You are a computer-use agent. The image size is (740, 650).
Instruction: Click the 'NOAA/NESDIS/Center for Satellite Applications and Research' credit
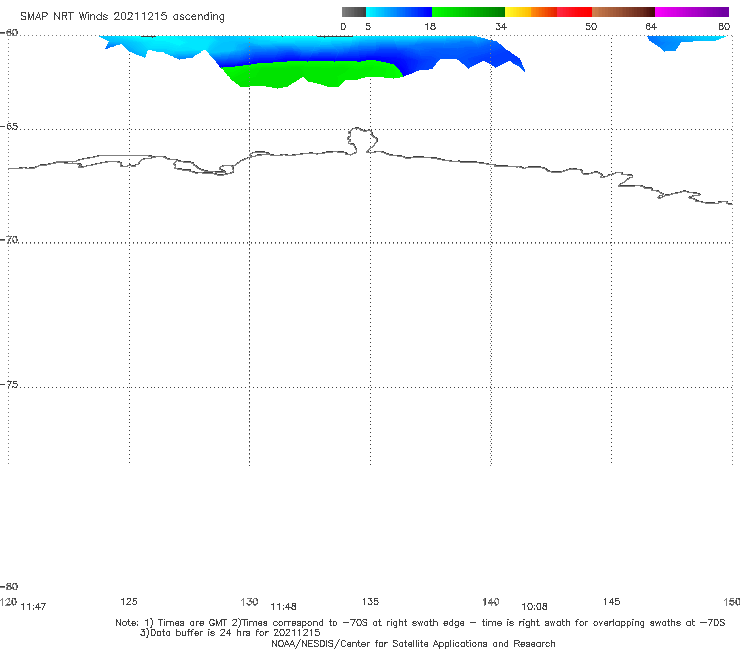click(x=413, y=644)
